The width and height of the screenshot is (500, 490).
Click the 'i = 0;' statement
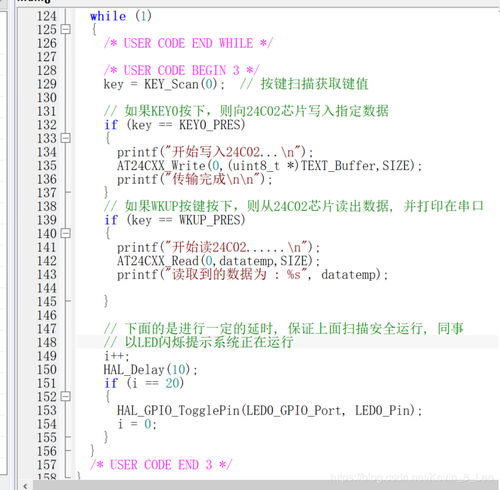click(x=137, y=424)
